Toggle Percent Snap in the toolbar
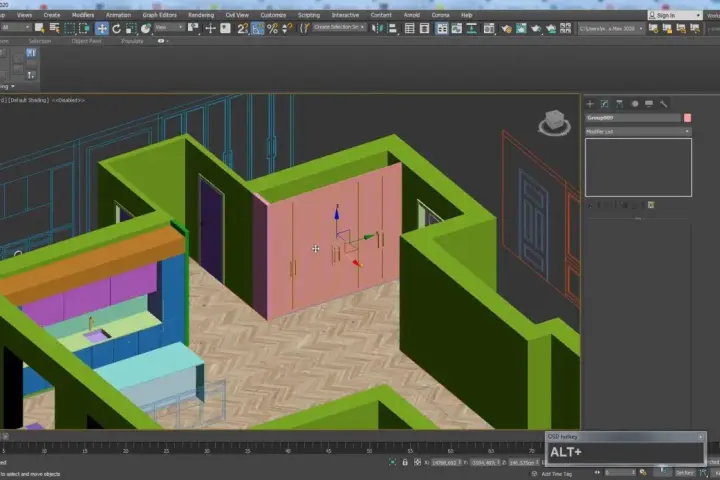The width and height of the screenshot is (720, 480). click(272, 28)
